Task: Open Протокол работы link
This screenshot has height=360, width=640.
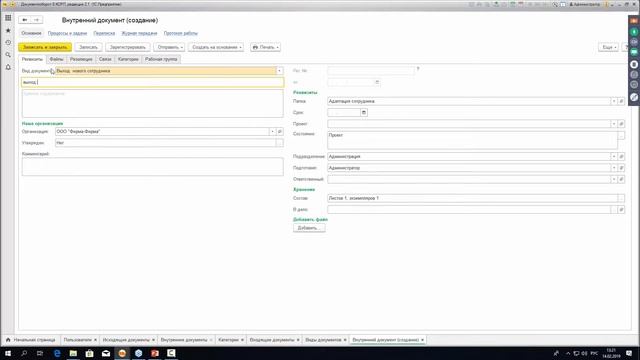Action: (180, 33)
